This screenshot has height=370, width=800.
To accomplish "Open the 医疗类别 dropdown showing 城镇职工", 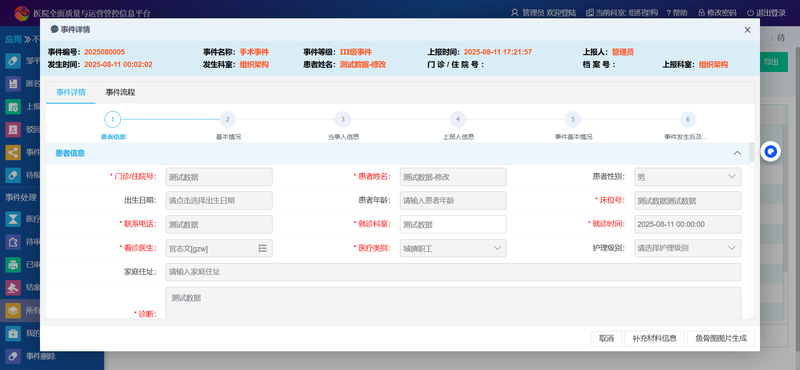I will pyautogui.click(x=453, y=249).
